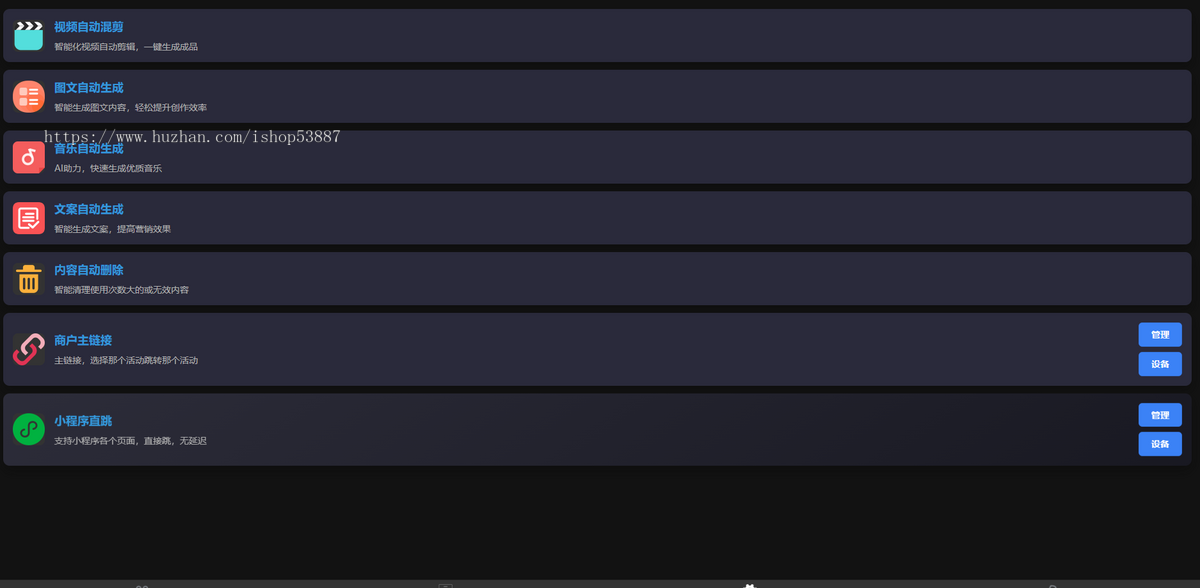Click the 智能清理使用次数大的或无效内容 description text

[x=121, y=290]
